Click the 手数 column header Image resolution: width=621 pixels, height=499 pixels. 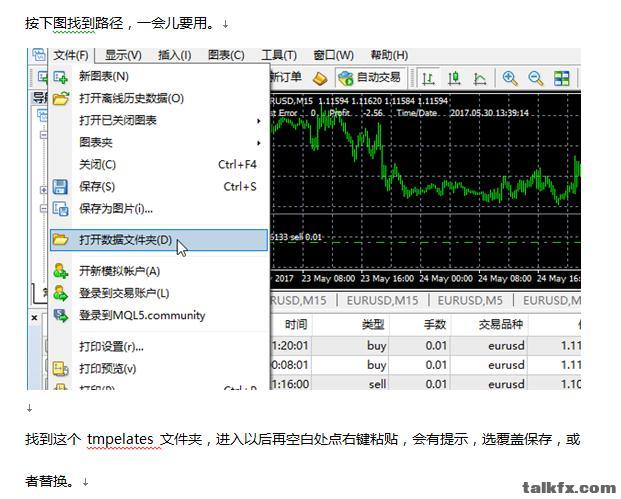pos(434,325)
